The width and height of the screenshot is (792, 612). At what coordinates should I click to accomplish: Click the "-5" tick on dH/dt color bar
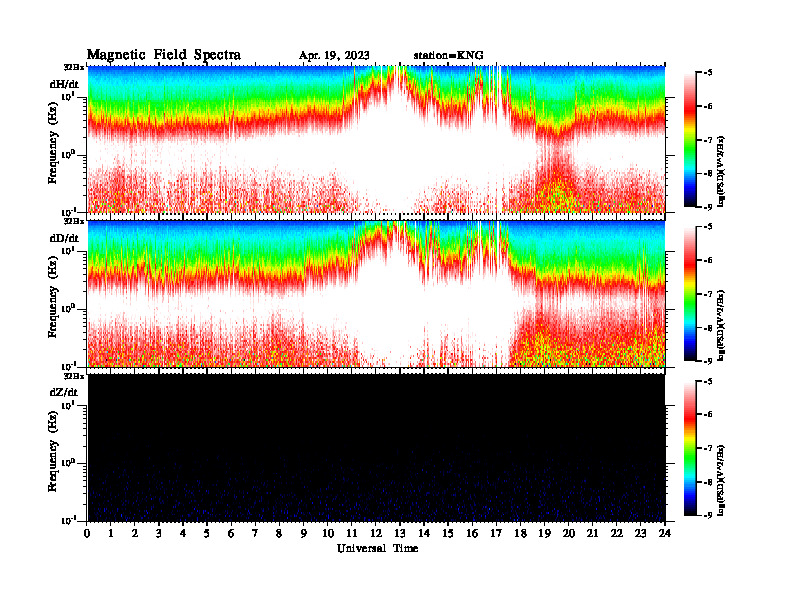point(707,73)
